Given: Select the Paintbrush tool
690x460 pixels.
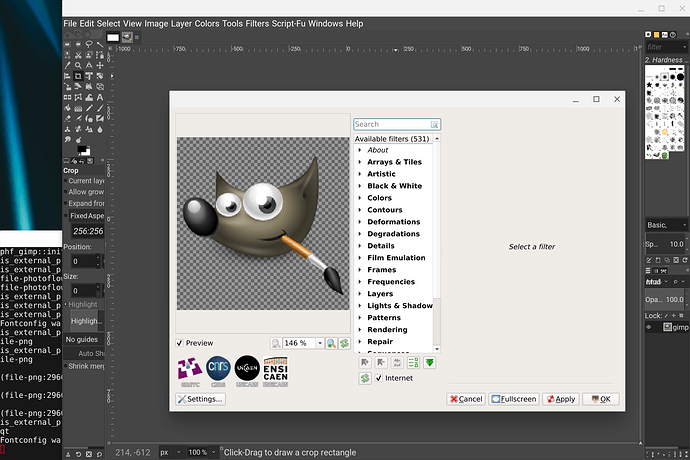Looking at the screenshot, I should pyautogui.click(x=100, y=108).
